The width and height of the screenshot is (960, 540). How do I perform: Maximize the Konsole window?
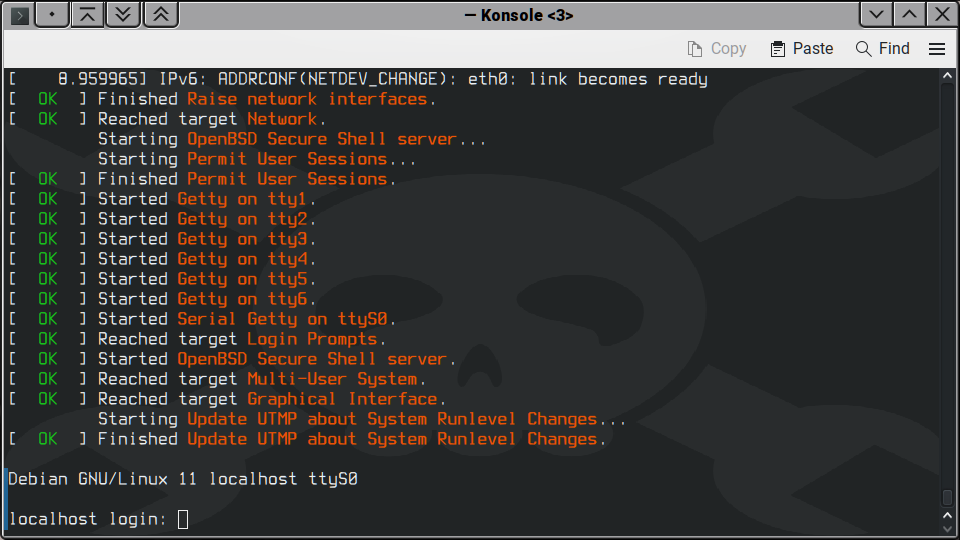click(909, 15)
